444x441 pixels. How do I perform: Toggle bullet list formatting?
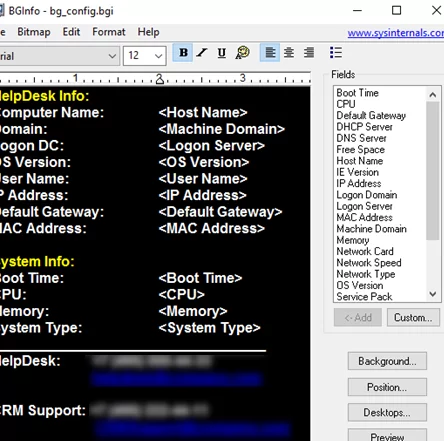click(336, 53)
